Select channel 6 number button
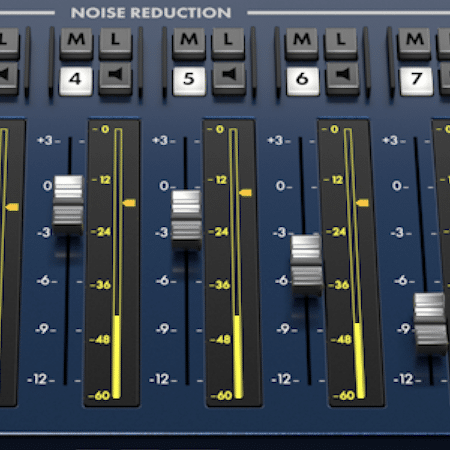450x450 pixels. click(303, 81)
